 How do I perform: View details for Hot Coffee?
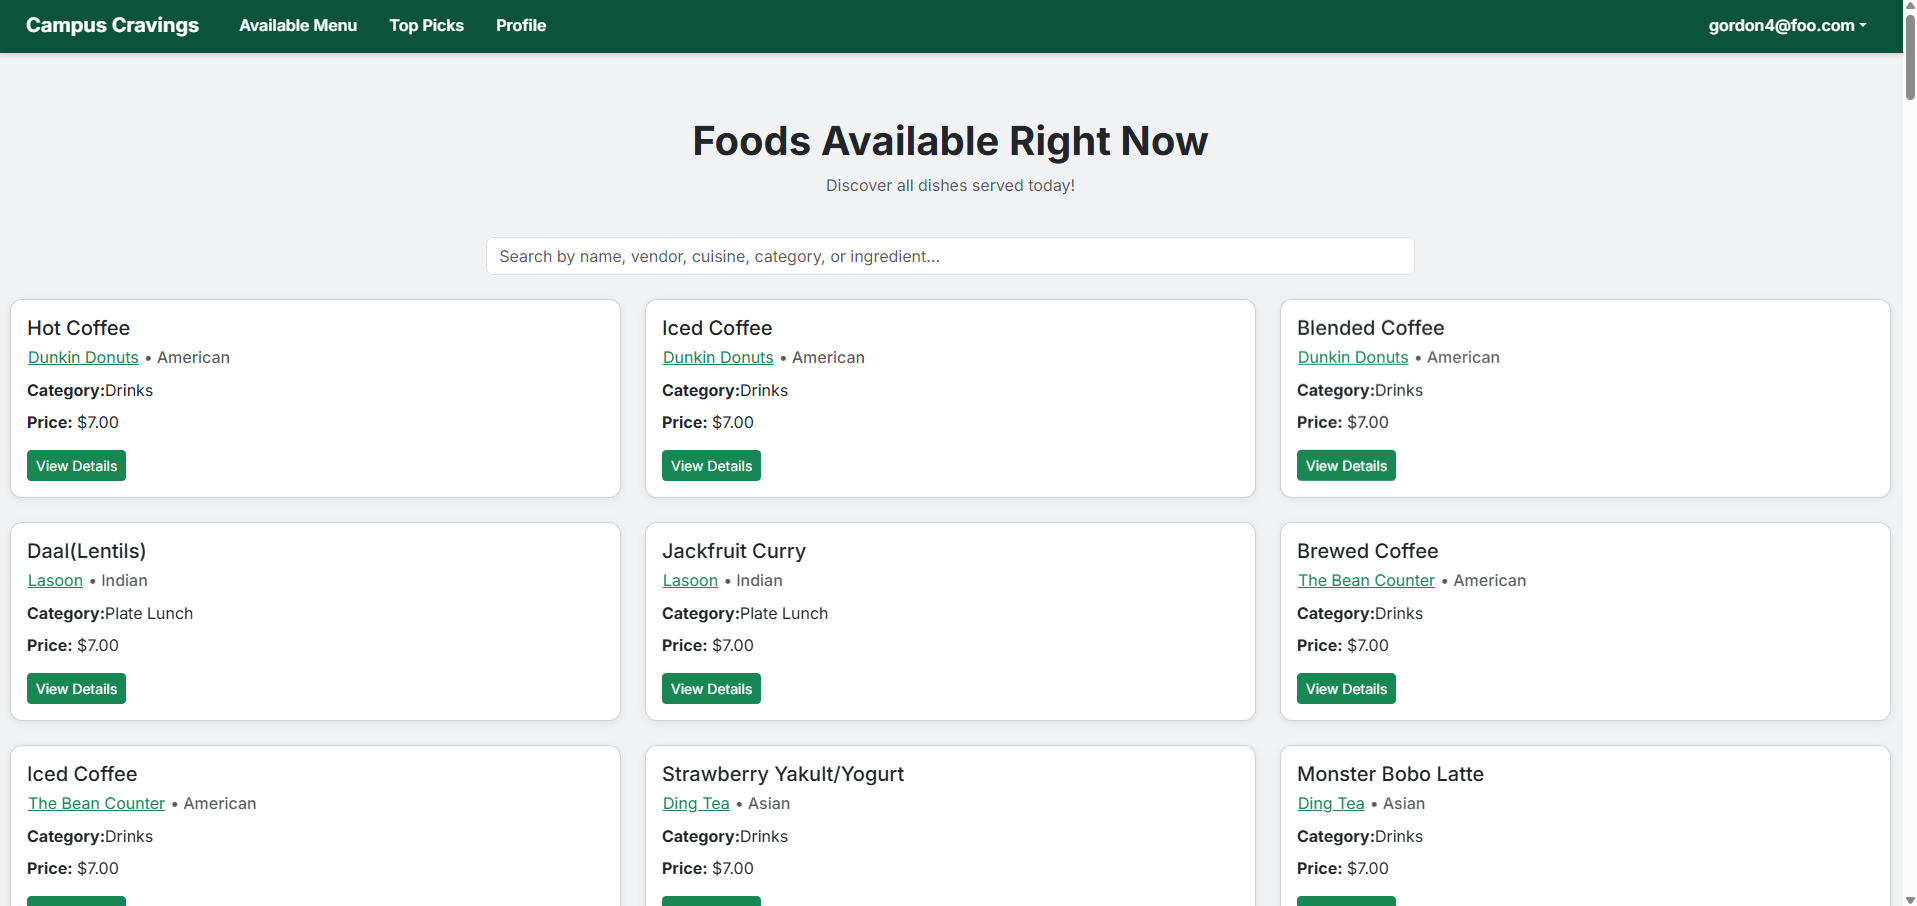point(76,466)
